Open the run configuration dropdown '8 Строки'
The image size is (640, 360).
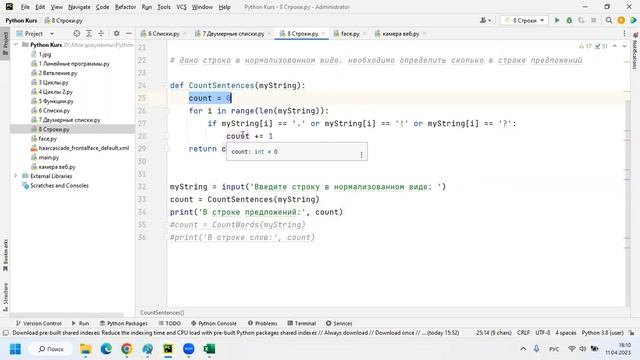[524, 20]
